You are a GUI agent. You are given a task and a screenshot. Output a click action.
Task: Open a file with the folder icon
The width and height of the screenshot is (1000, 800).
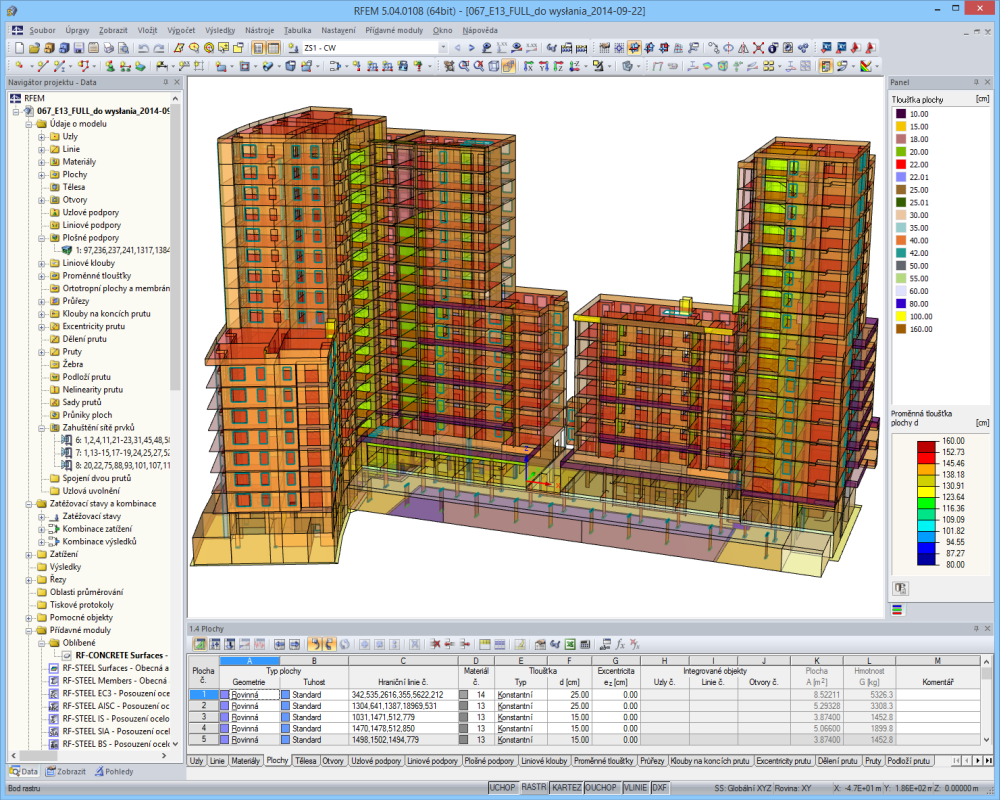tap(34, 48)
